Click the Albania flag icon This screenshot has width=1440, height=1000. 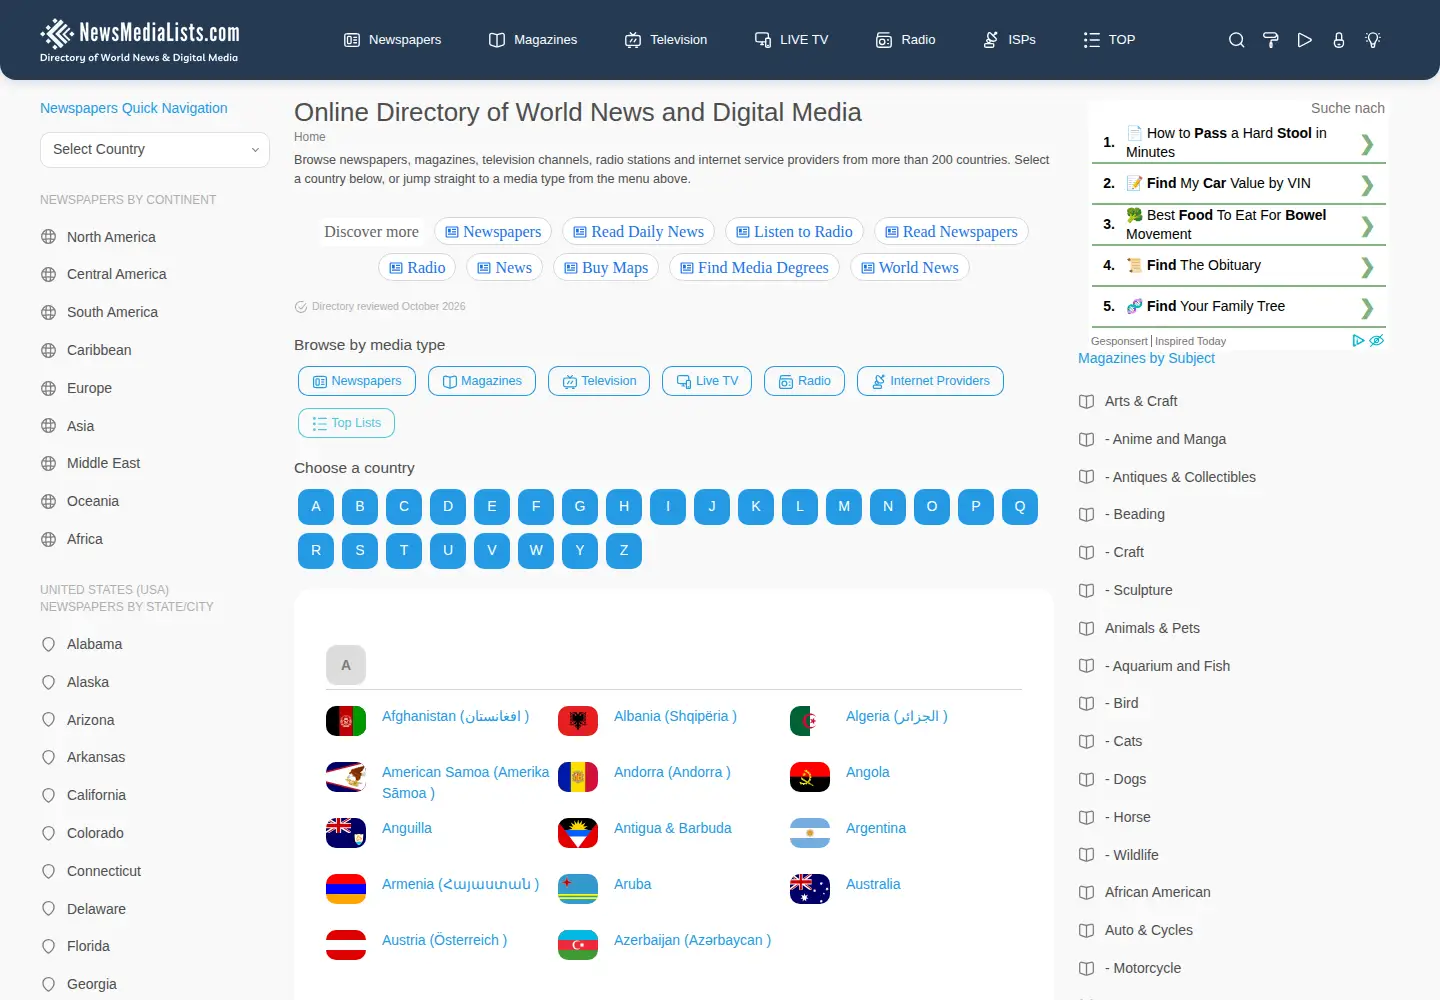point(578,721)
